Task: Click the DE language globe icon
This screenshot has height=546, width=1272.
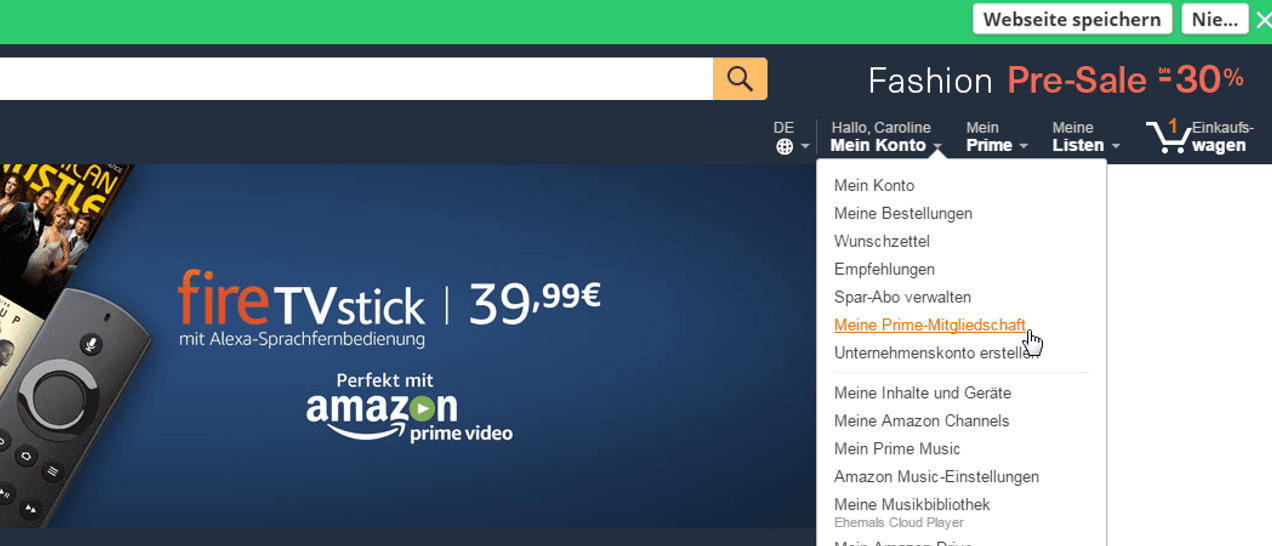Action: tap(785, 146)
